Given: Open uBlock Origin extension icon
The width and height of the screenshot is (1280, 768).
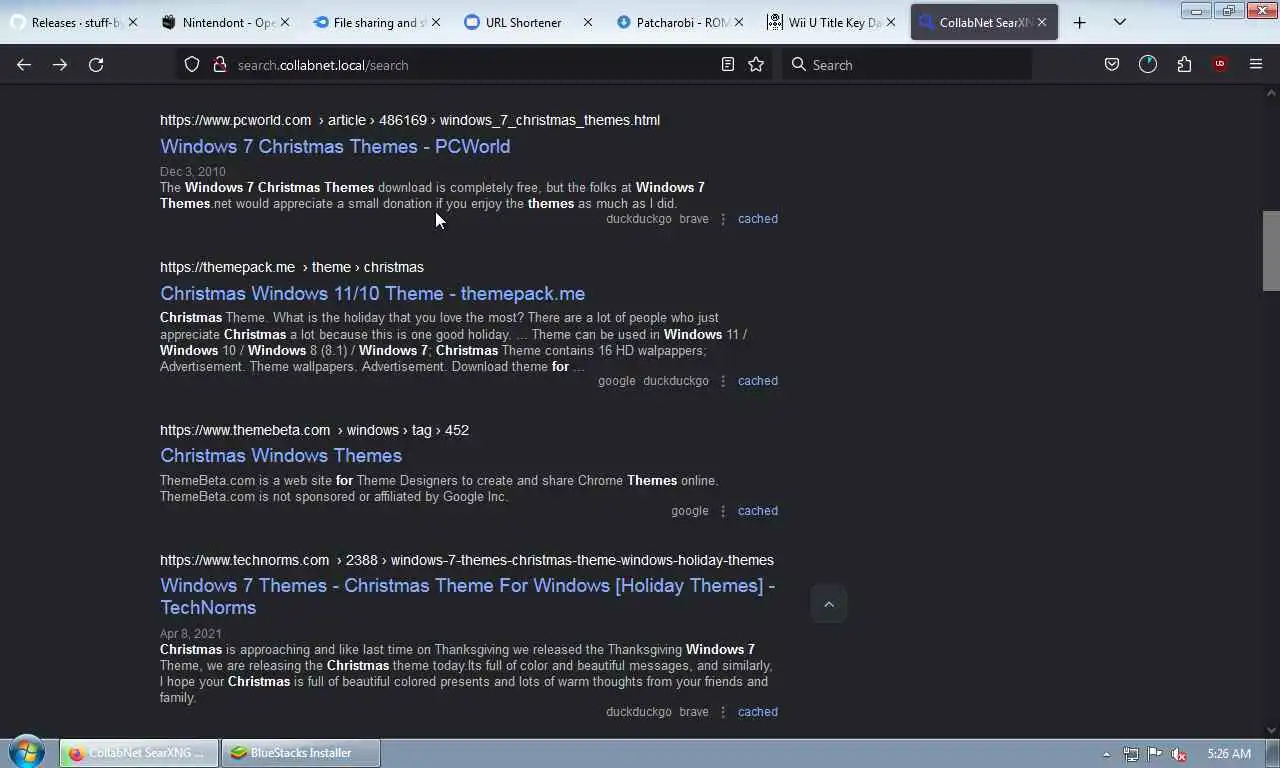Looking at the screenshot, I should pyautogui.click(x=1220, y=64).
